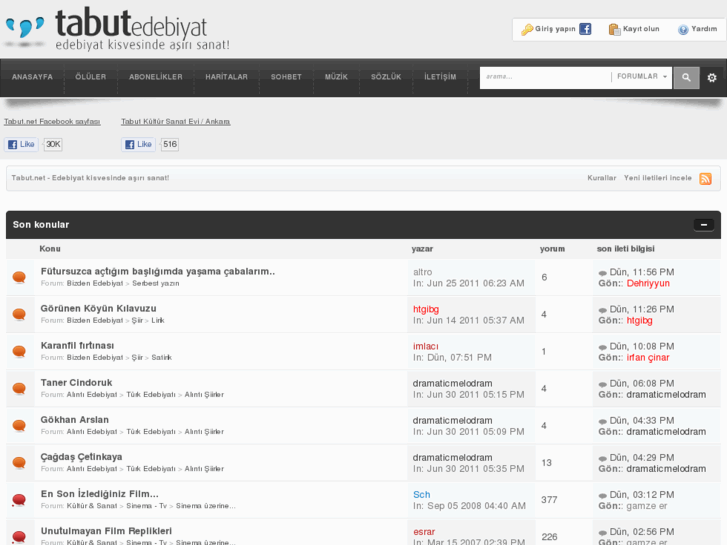The image size is (727, 545).
Task: Open topic Görünen Köyün Kılavuzu
Action: [98, 309]
